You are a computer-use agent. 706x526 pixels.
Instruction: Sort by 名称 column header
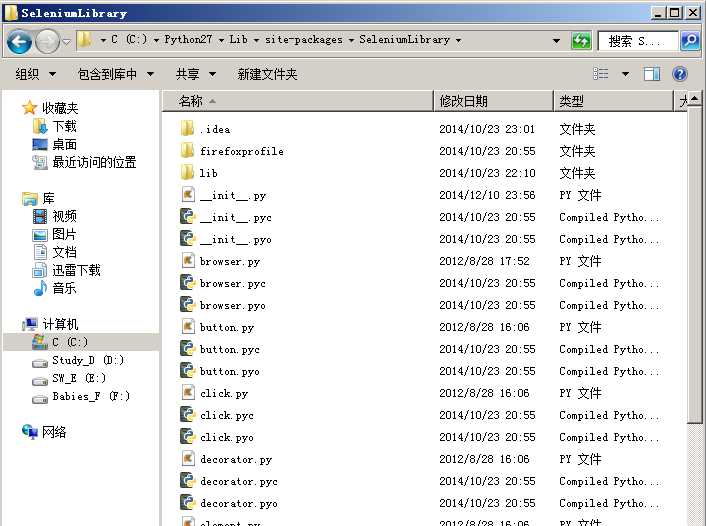click(x=298, y=101)
